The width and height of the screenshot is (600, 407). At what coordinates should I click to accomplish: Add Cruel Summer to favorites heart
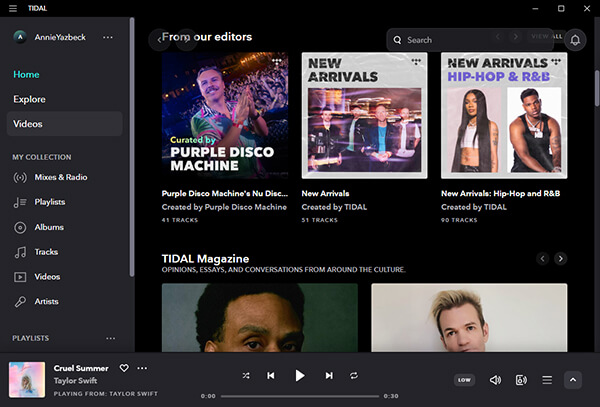[x=124, y=368]
